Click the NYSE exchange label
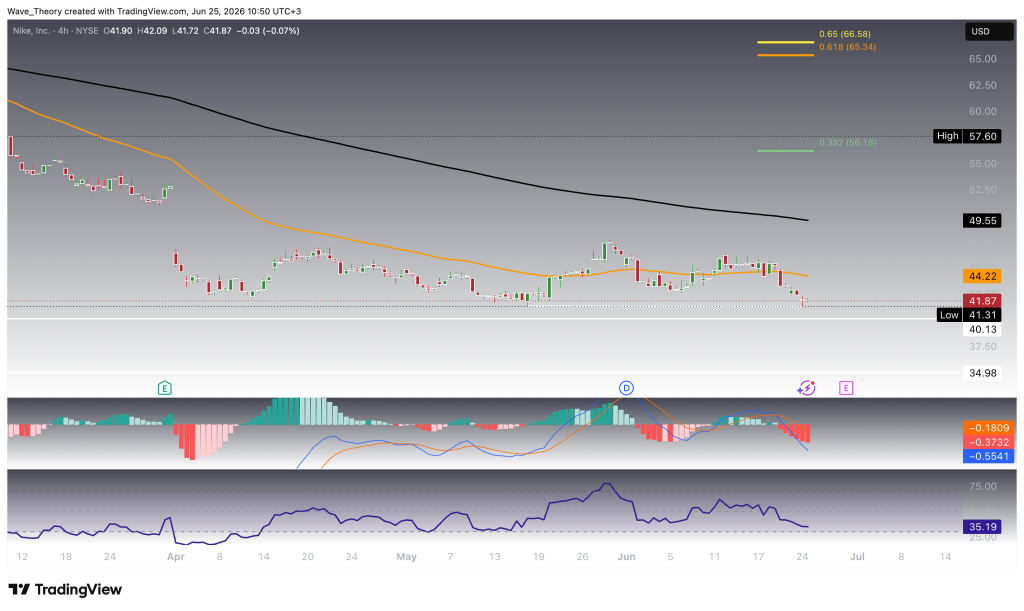1024x611 pixels. tap(87, 31)
